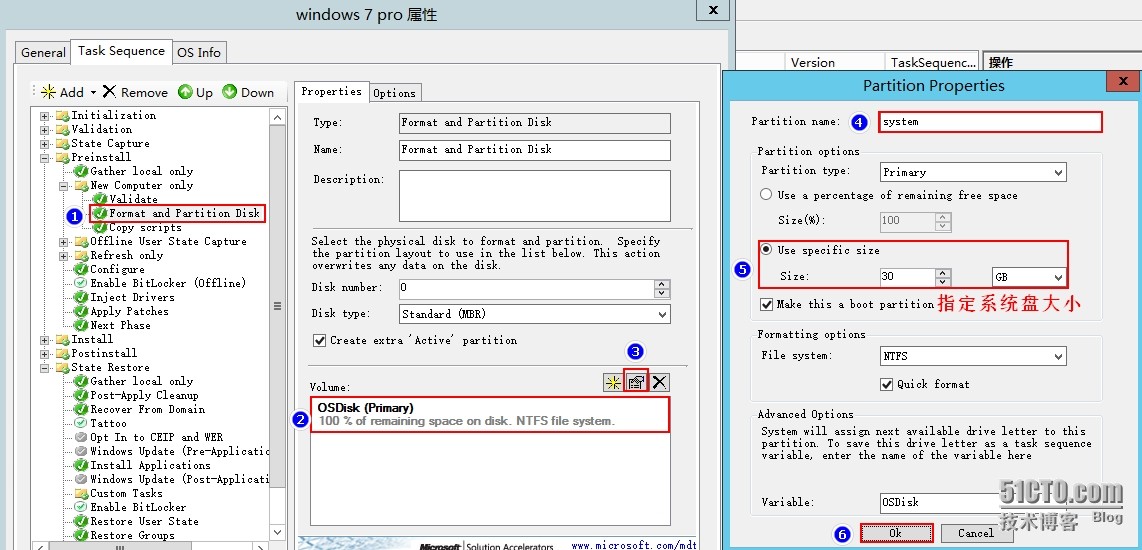Viewport: 1142px width, 550px height.
Task: Click the Remove X icon
Action: pos(109,92)
